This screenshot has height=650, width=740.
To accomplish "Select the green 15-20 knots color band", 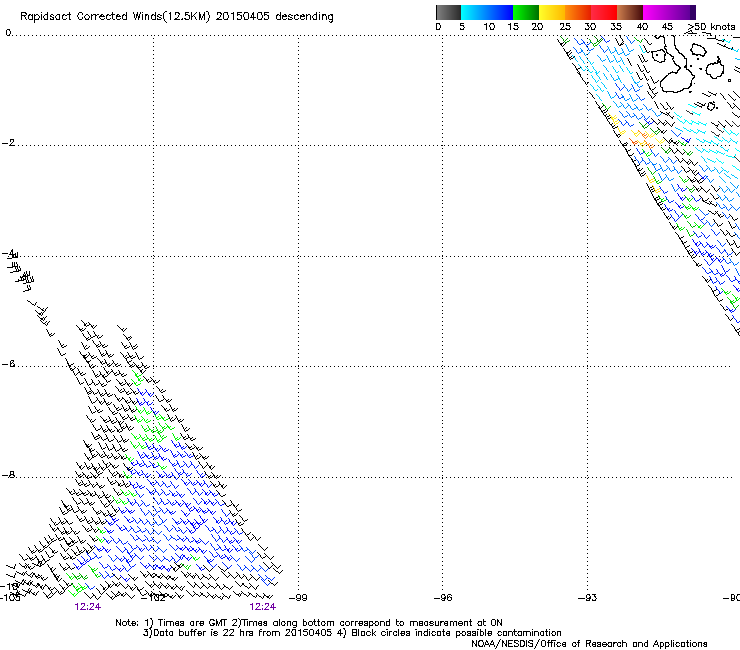I will click(x=526, y=12).
